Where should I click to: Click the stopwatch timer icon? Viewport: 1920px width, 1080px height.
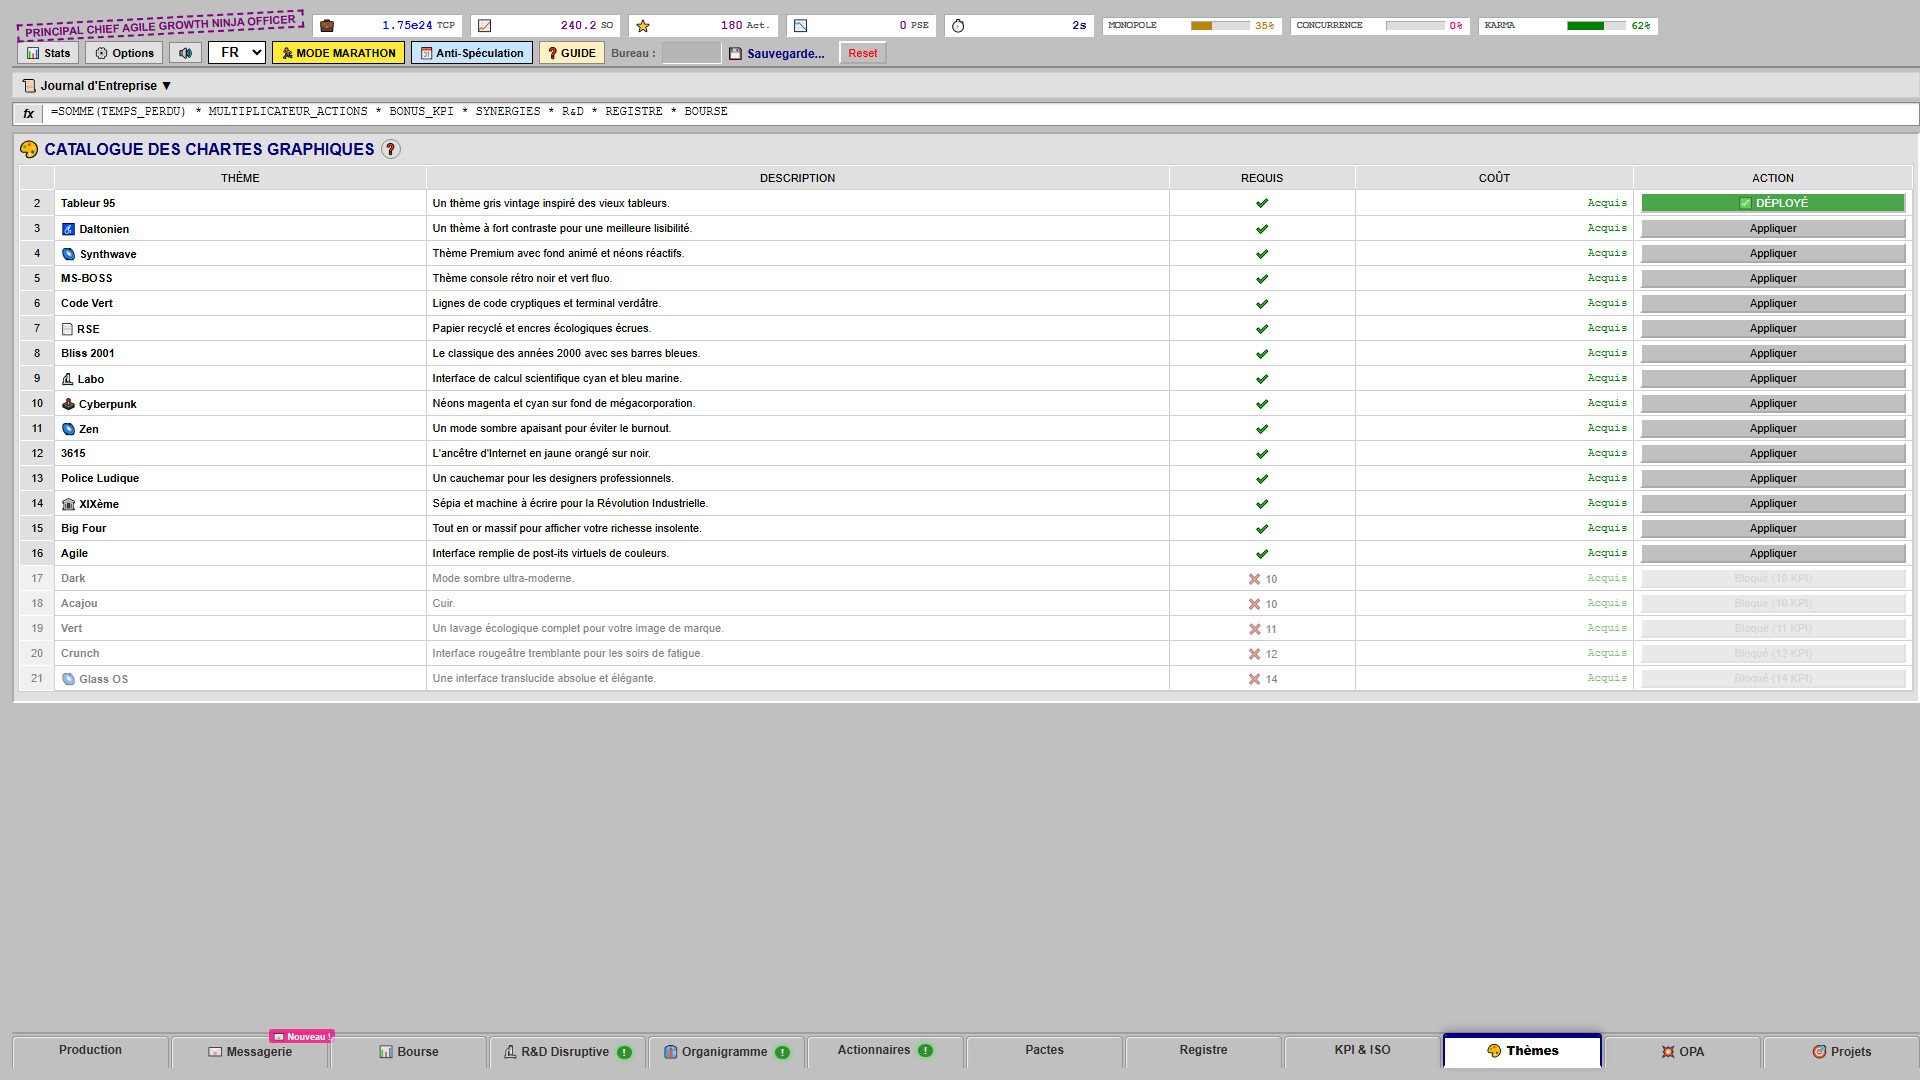coord(958,26)
